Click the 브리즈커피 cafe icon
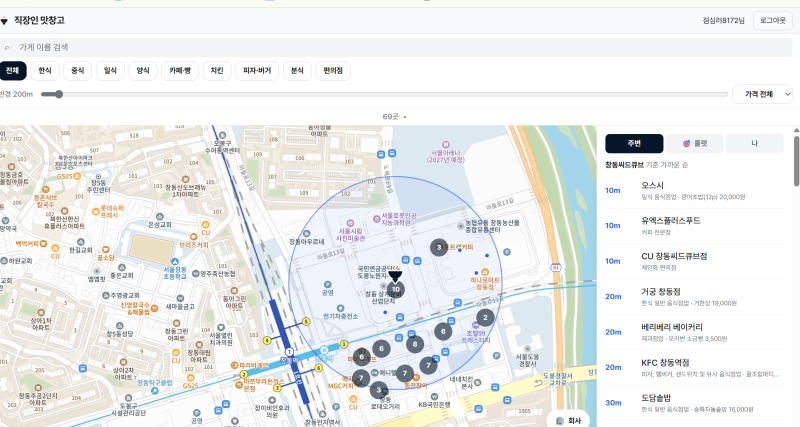 pyautogui.click(x=193, y=237)
